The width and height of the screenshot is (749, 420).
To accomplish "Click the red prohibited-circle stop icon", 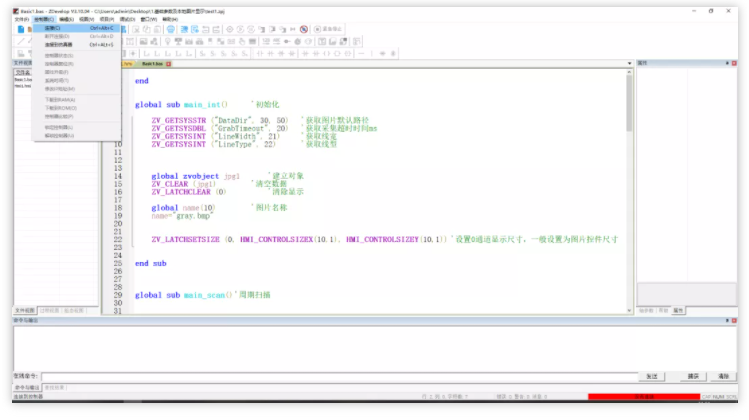I will tap(304, 29).
